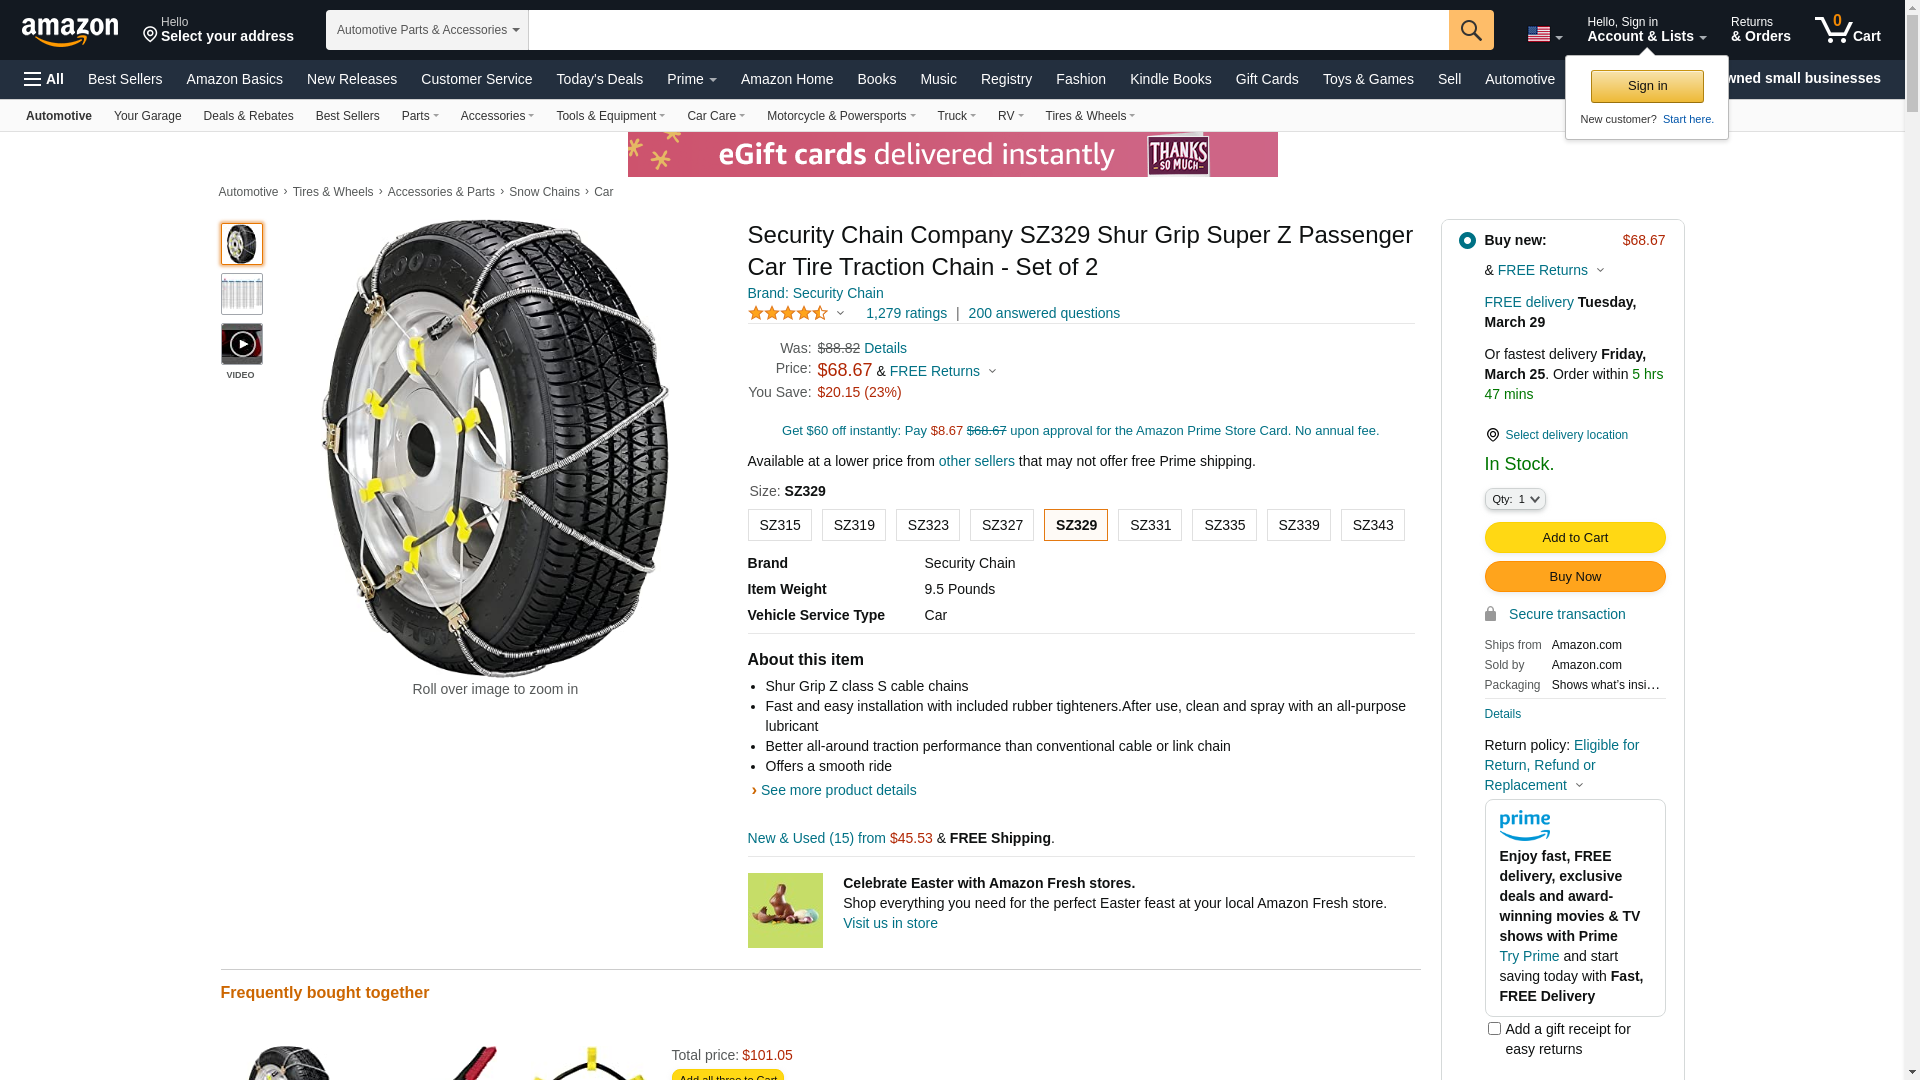Play the product video thumbnail
The image size is (1920, 1080).
[x=242, y=344]
